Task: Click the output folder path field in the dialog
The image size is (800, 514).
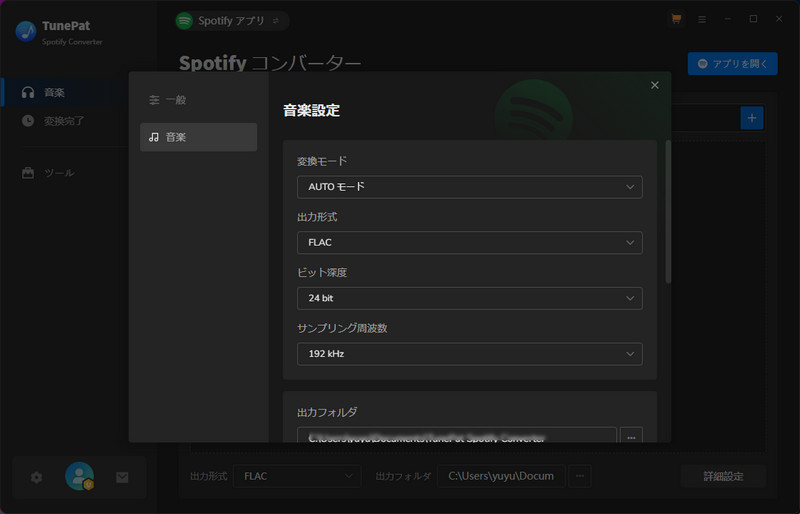Action: [457, 437]
